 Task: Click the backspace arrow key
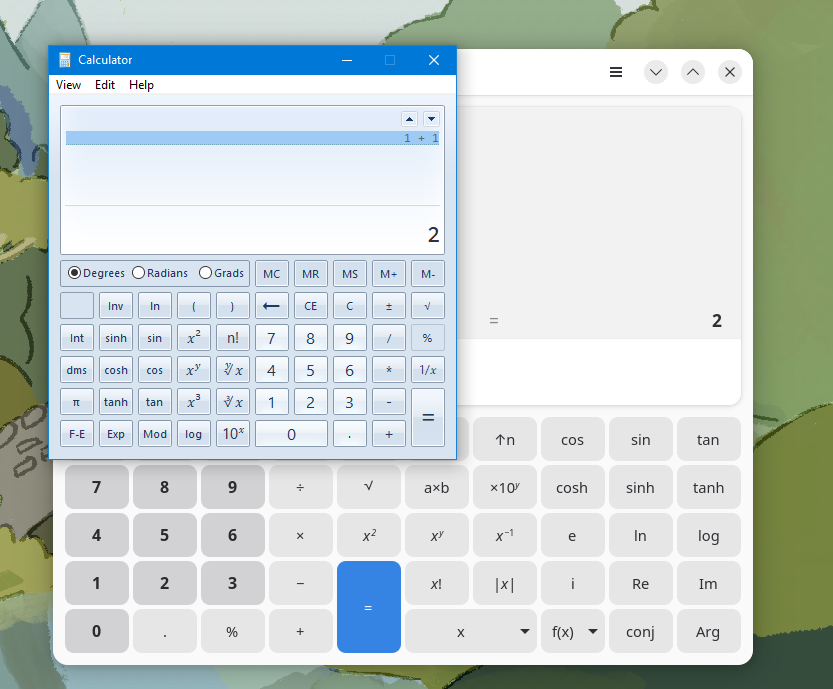pos(271,306)
